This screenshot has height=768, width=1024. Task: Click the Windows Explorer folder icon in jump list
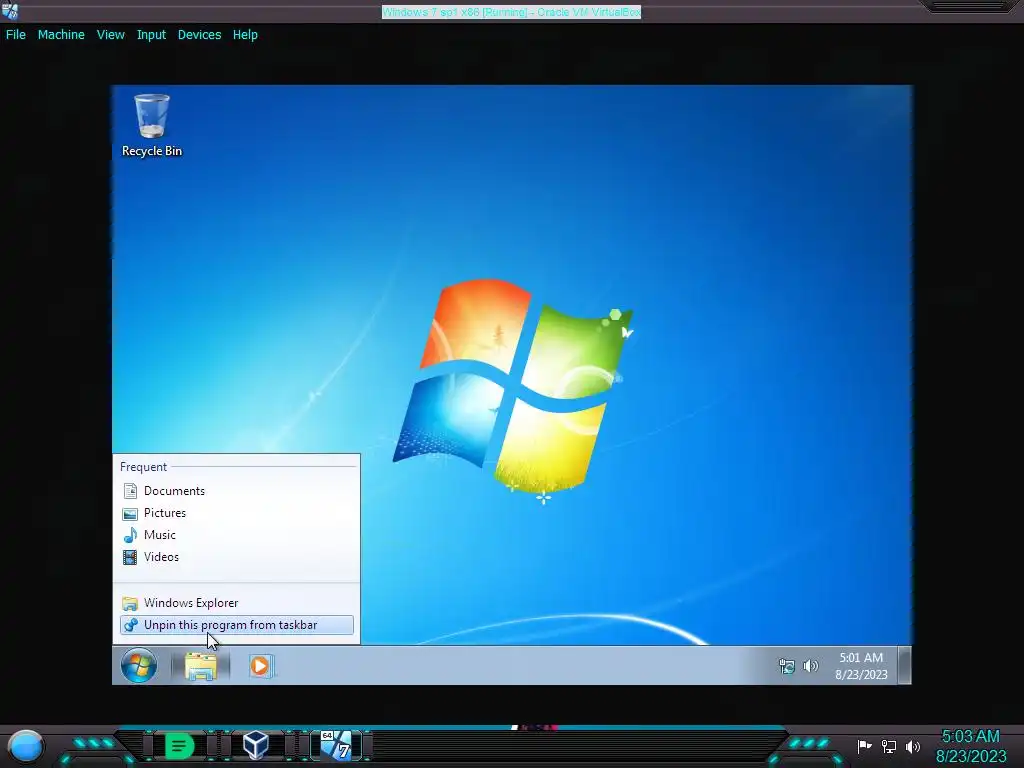(131, 603)
